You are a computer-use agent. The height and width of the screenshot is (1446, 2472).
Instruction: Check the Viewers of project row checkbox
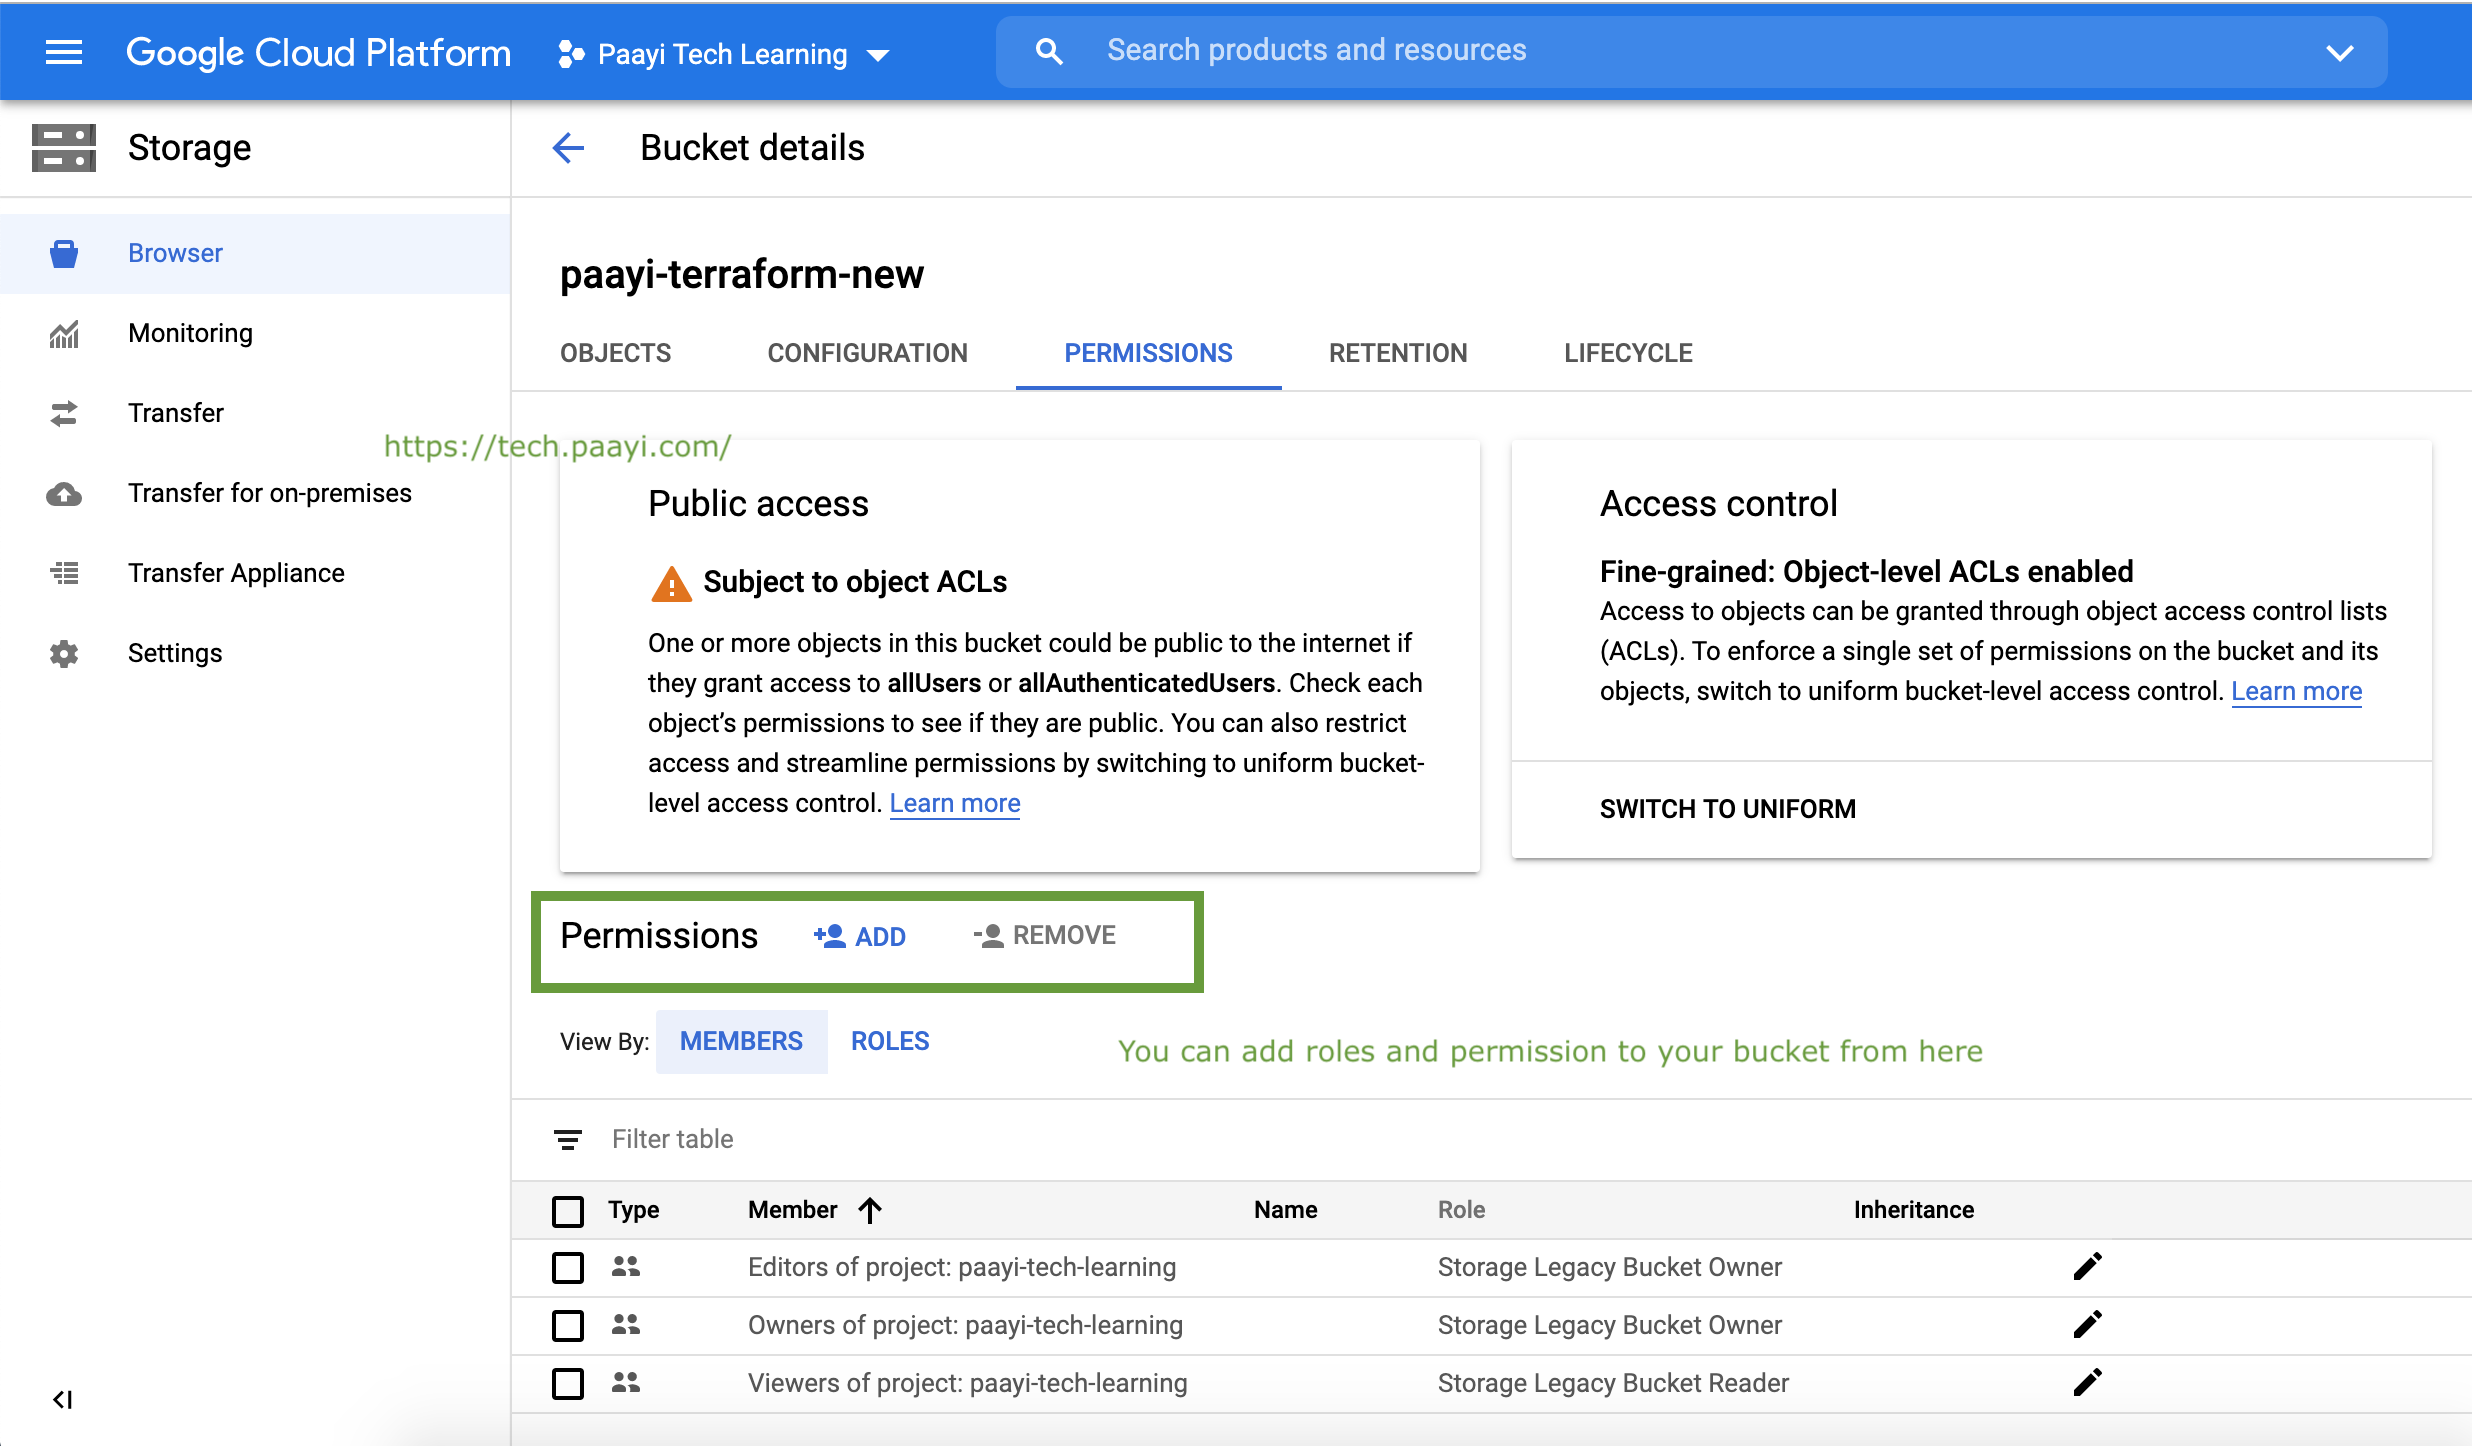point(568,1383)
